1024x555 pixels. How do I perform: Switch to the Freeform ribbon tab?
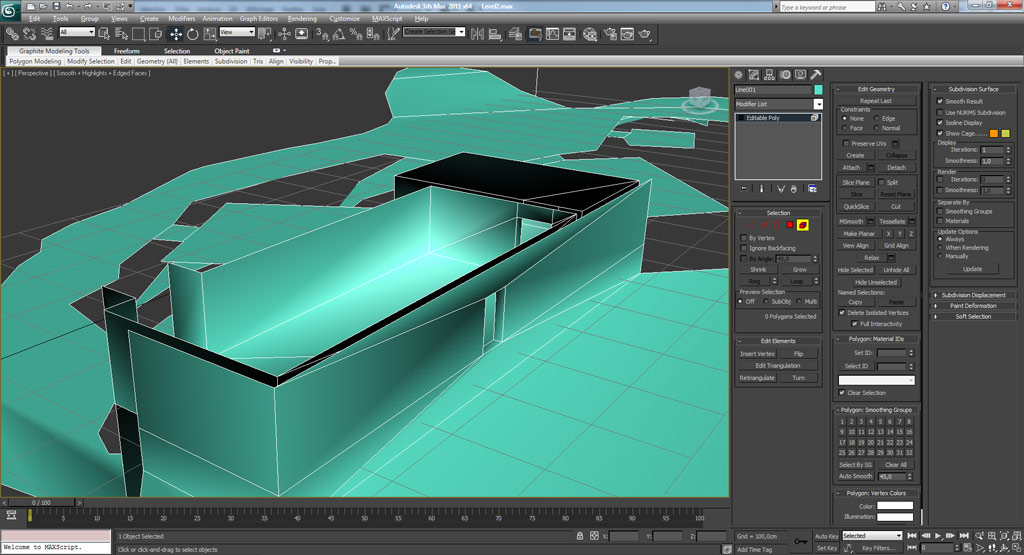tap(127, 50)
